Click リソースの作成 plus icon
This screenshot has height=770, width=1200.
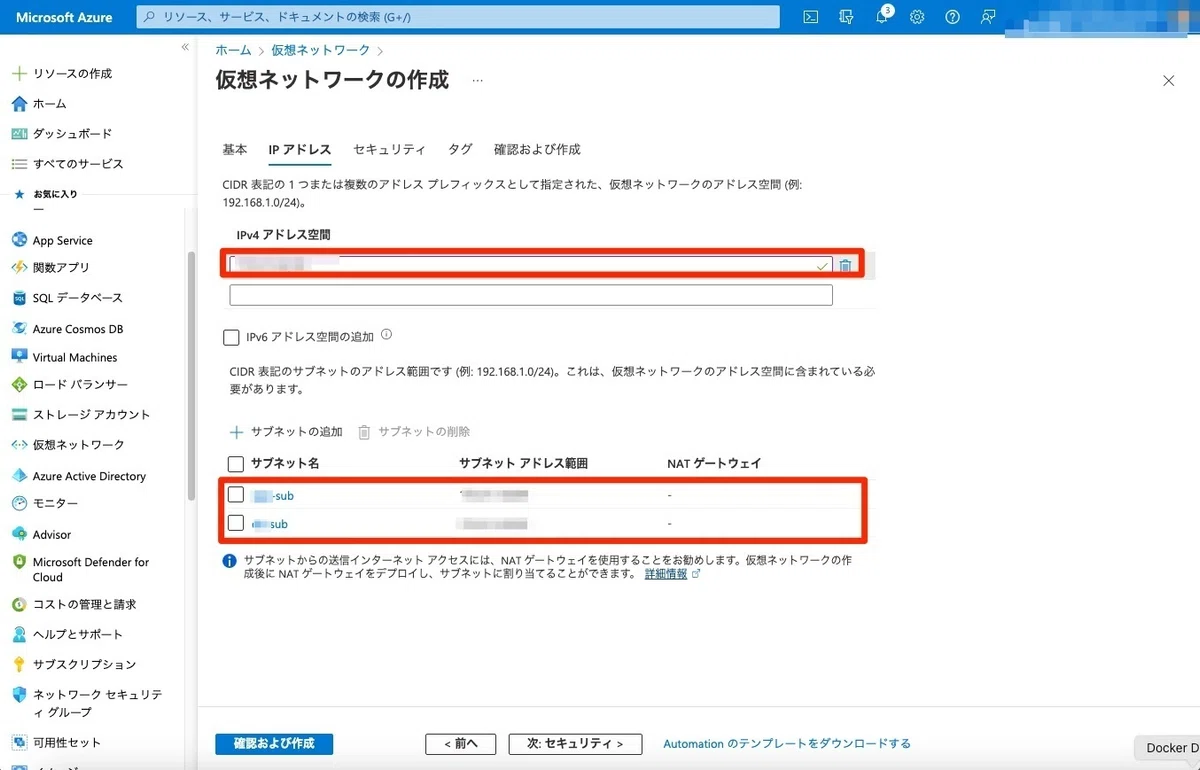[18, 74]
